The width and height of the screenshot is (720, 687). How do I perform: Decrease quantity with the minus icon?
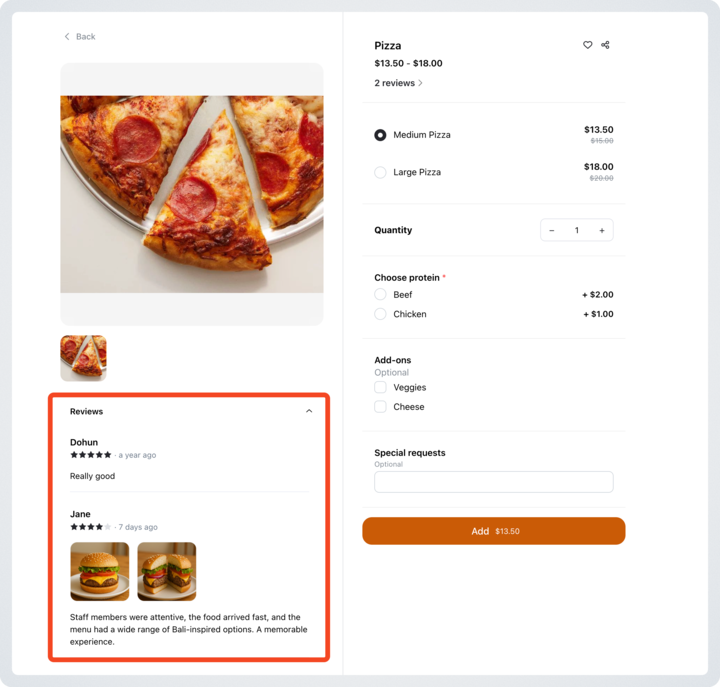[552, 231]
